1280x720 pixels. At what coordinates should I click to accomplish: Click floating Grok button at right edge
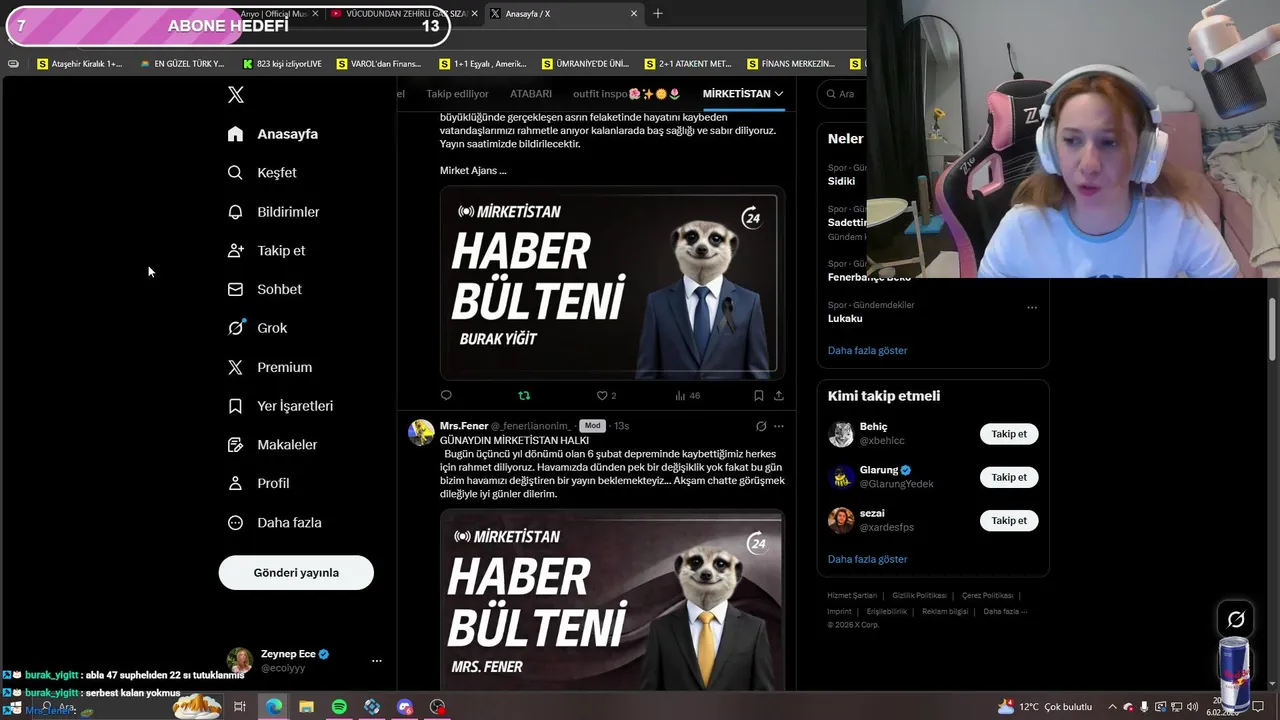click(1236, 620)
